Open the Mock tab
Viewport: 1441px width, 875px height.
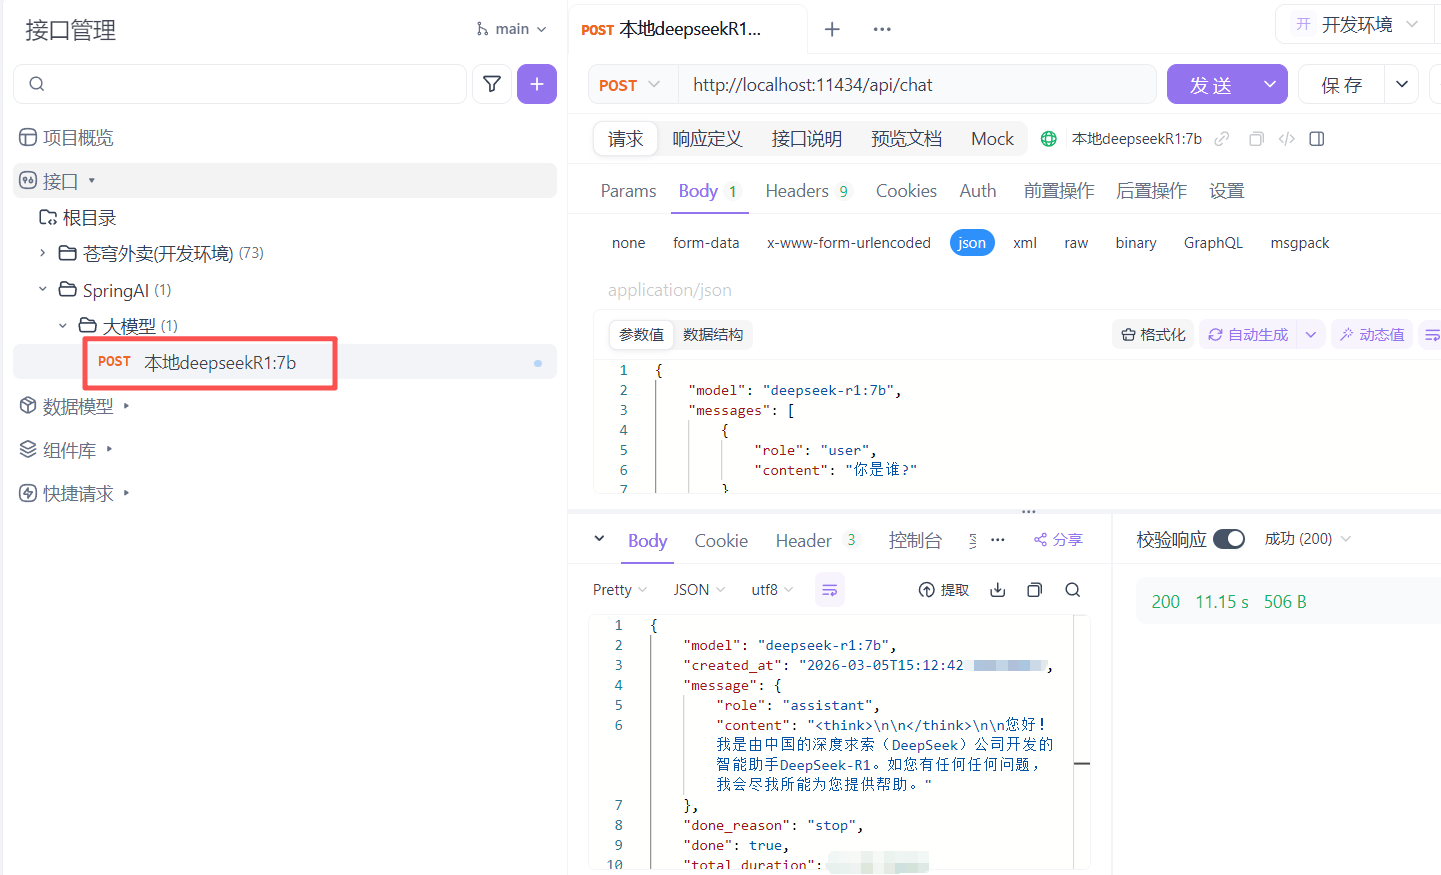992,139
